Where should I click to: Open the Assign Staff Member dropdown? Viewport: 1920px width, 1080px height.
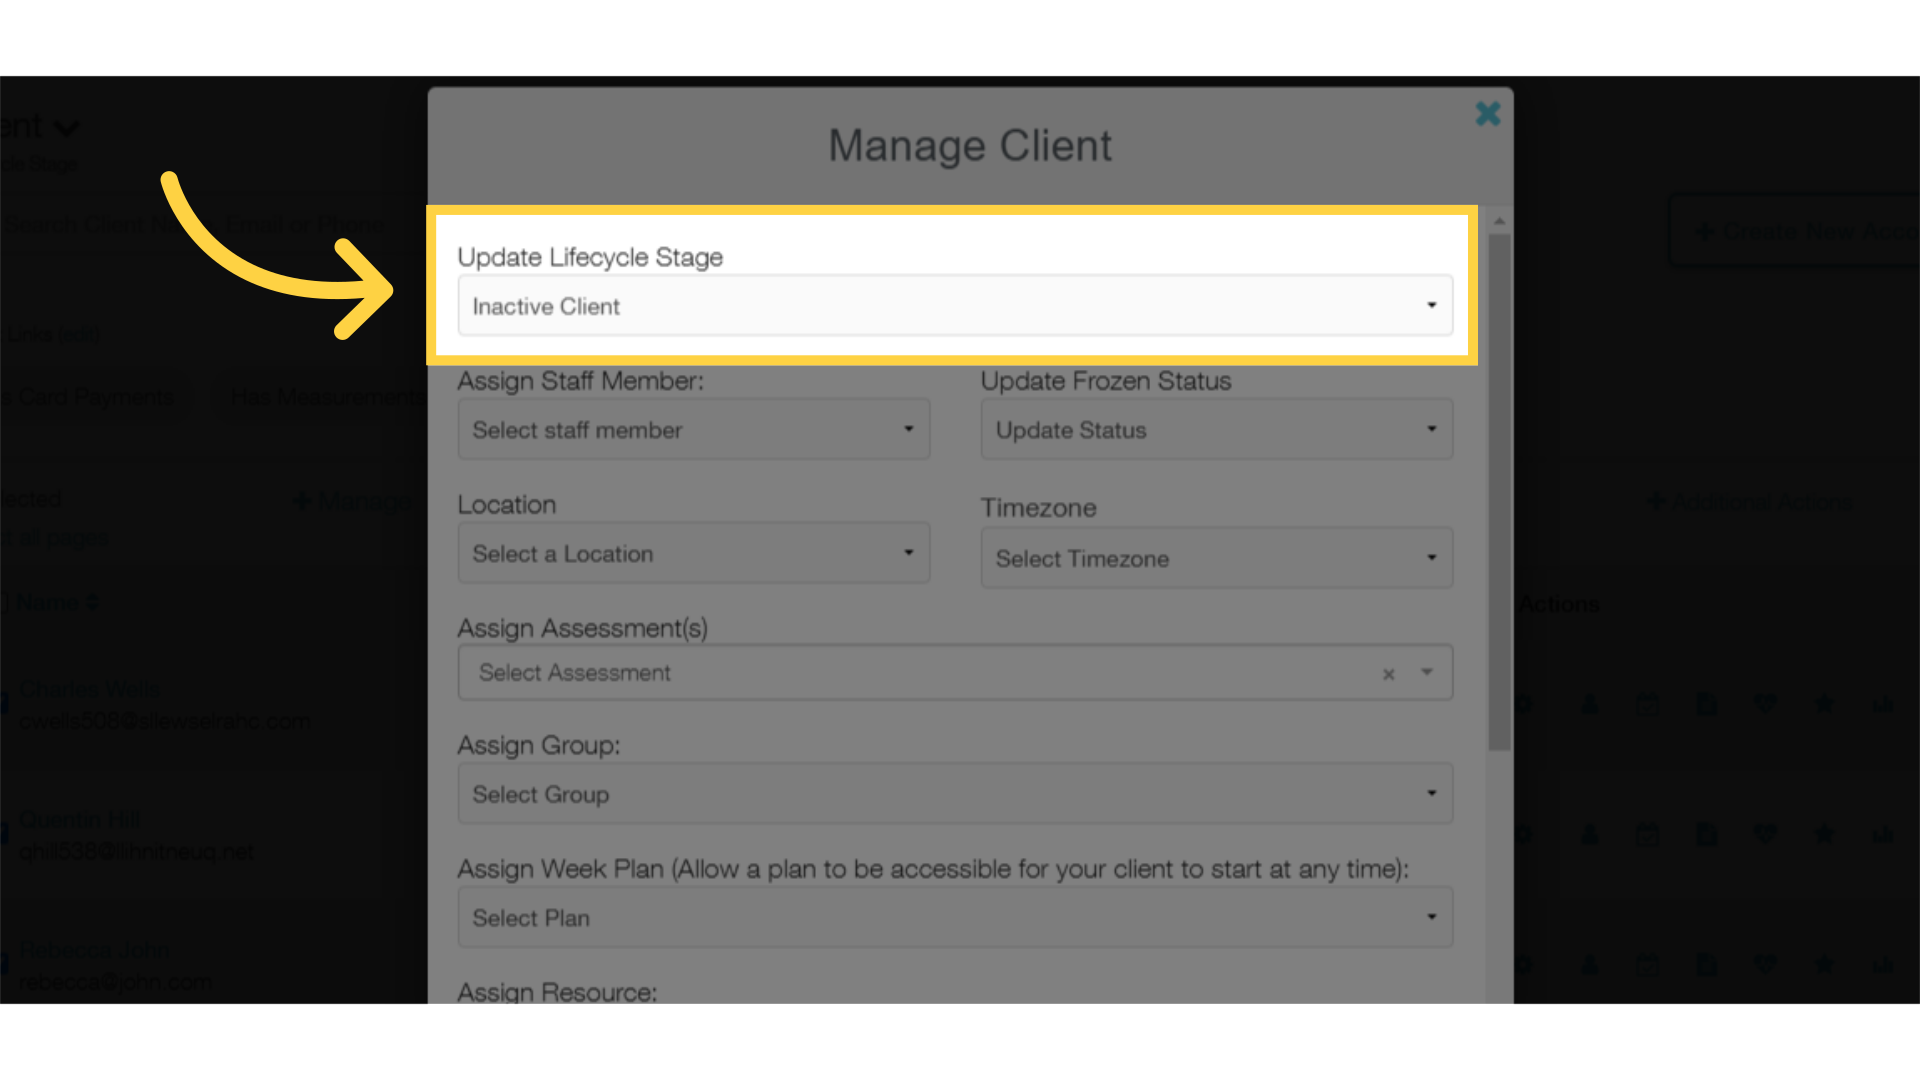point(692,429)
